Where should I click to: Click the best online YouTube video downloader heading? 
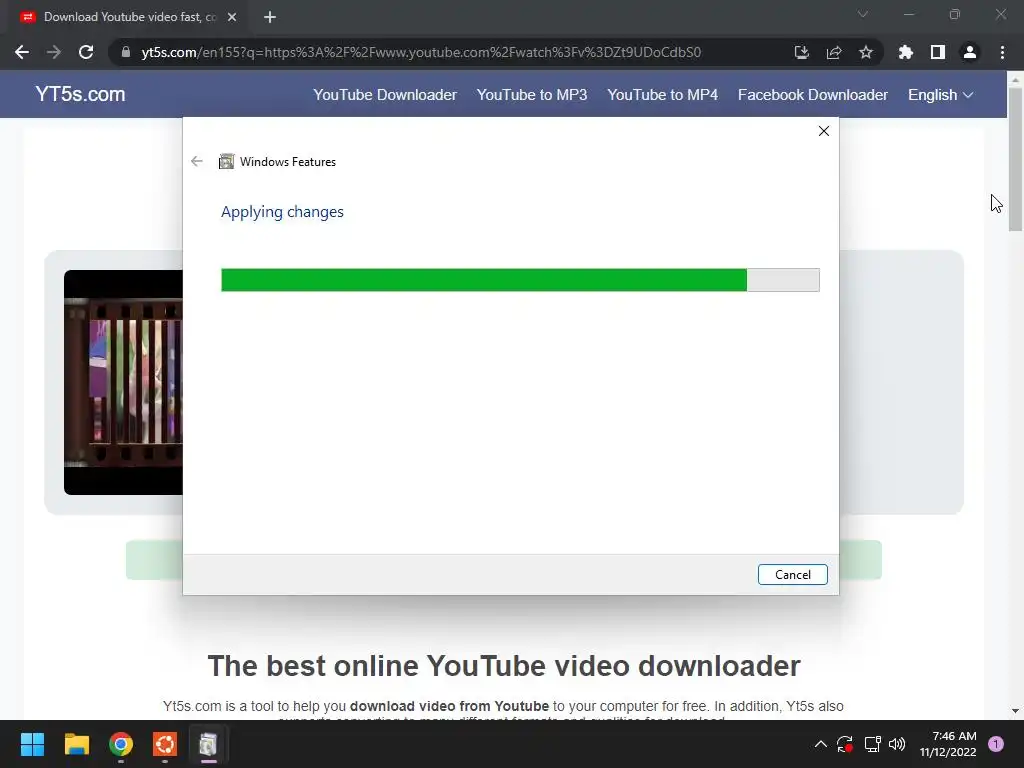pyautogui.click(x=504, y=666)
